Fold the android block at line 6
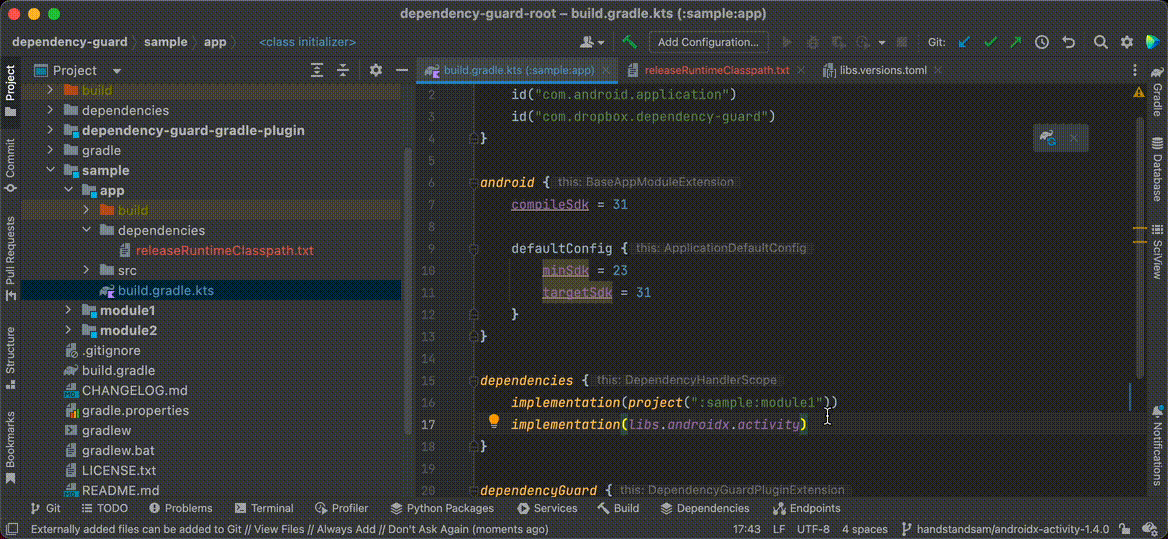1168x539 pixels. point(472,182)
